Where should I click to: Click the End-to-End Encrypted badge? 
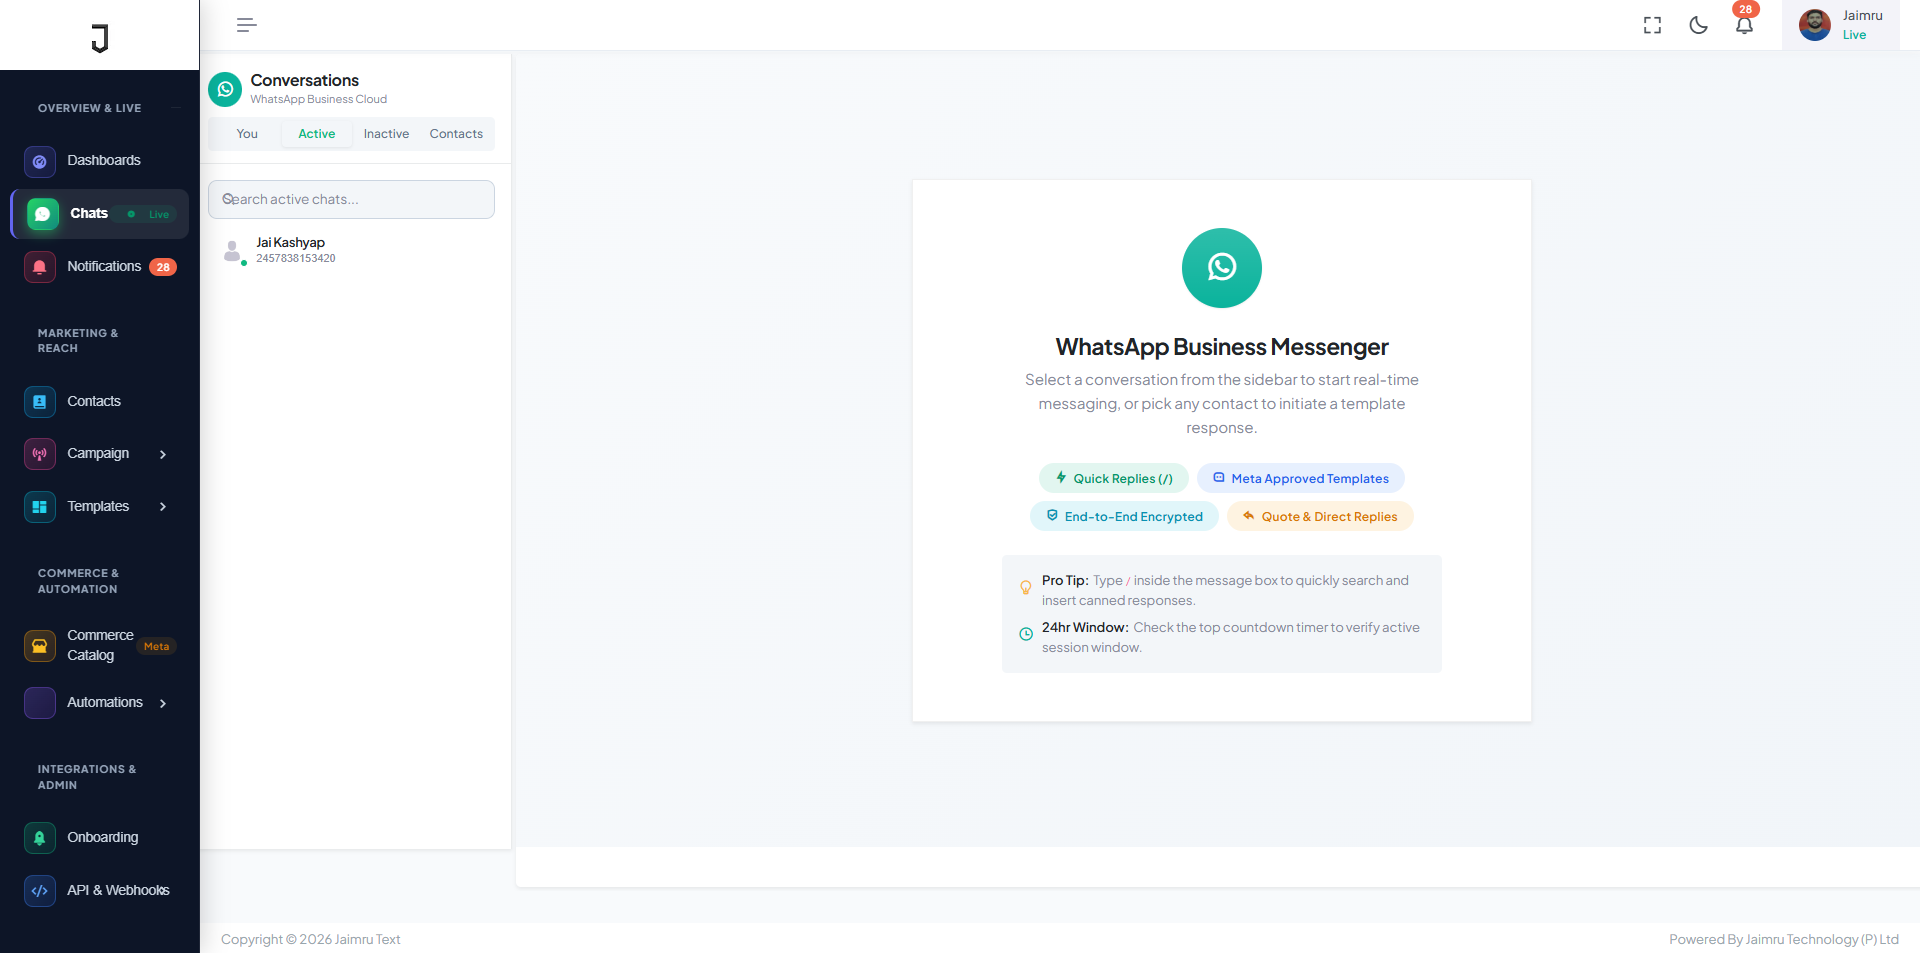tap(1124, 516)
